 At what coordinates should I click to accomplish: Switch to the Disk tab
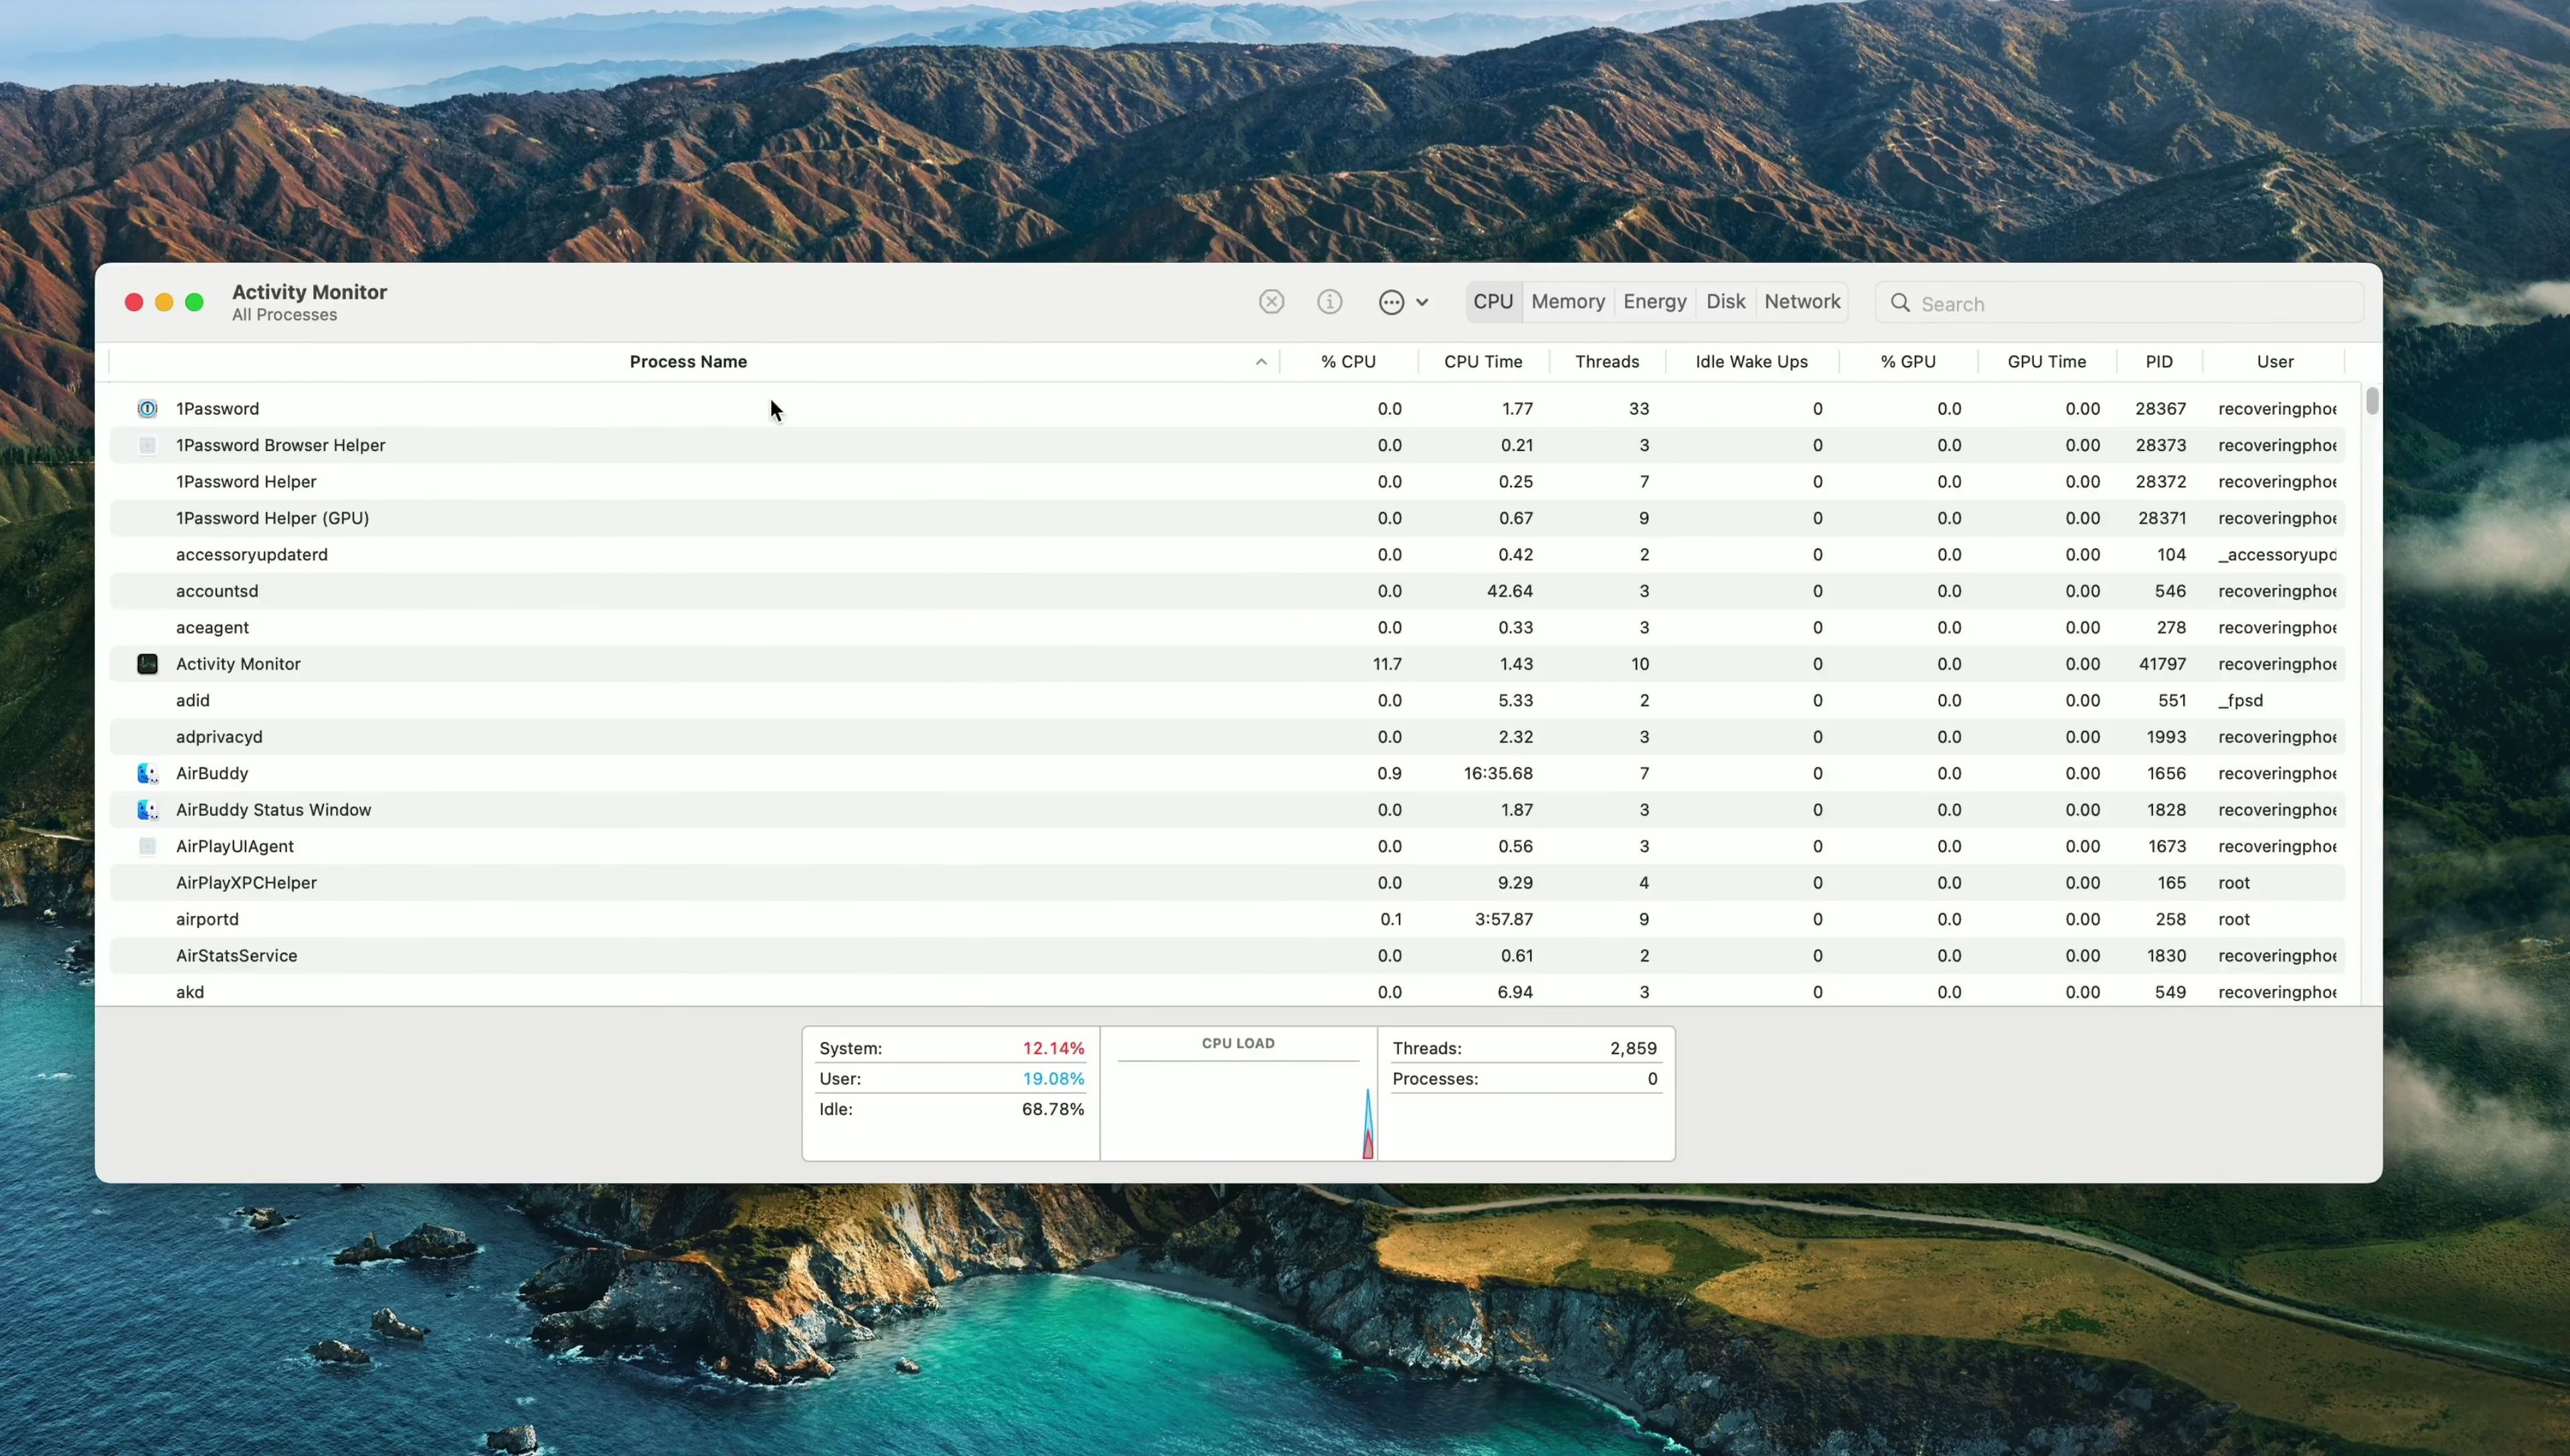1725,302
